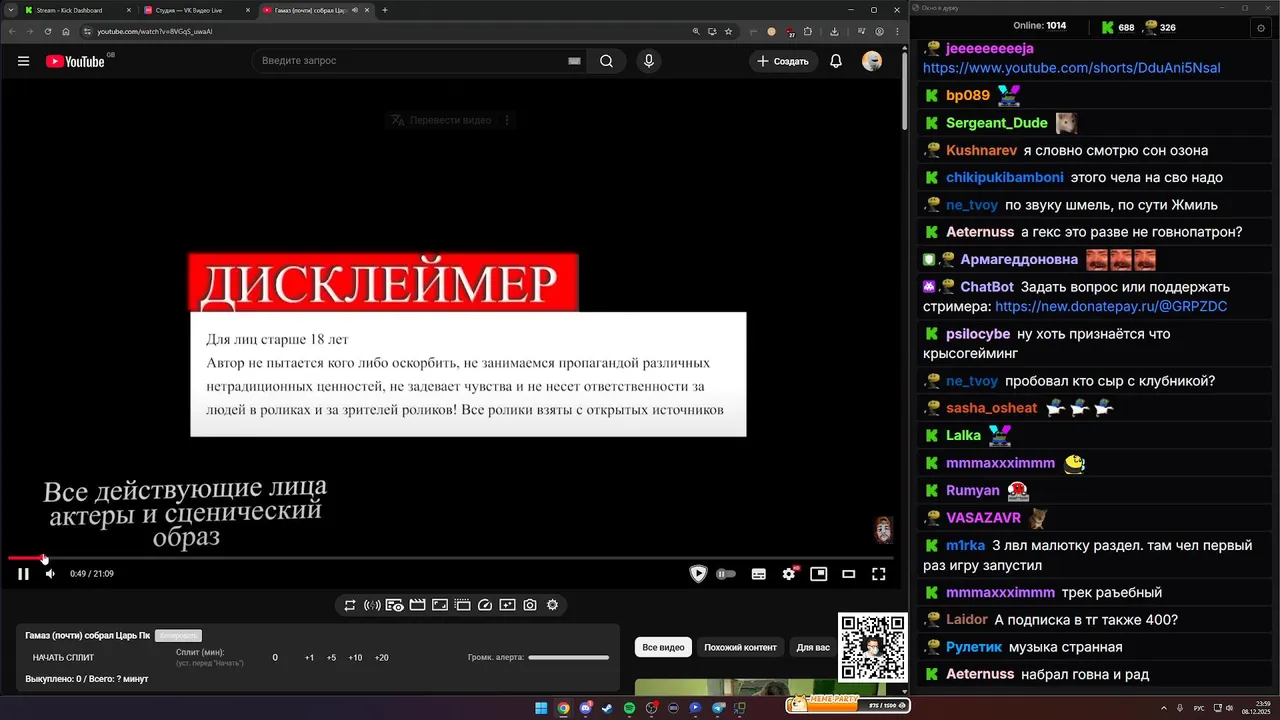Viewport: 1280px width, 720px height.
Task: Click the resize player icon in toolbar
Action: (x=440, y=605)
